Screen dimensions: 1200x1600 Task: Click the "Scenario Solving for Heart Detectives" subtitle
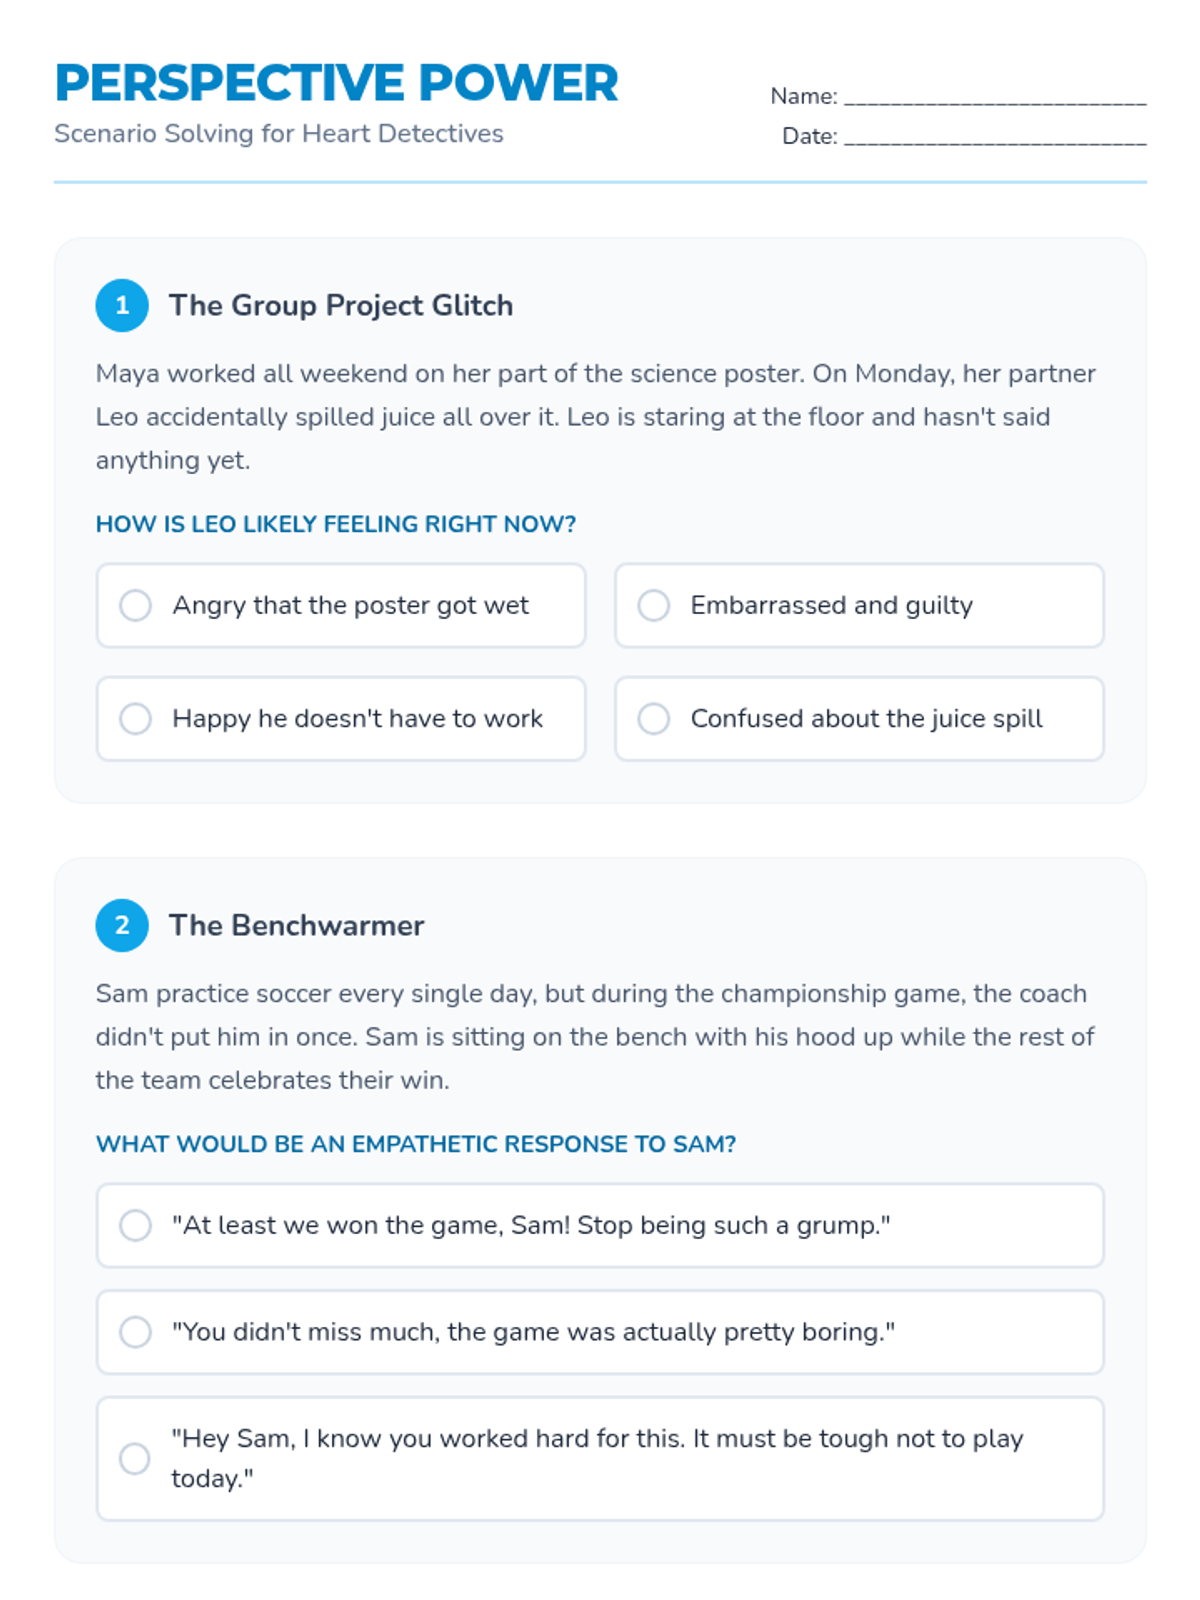(279, 134)
